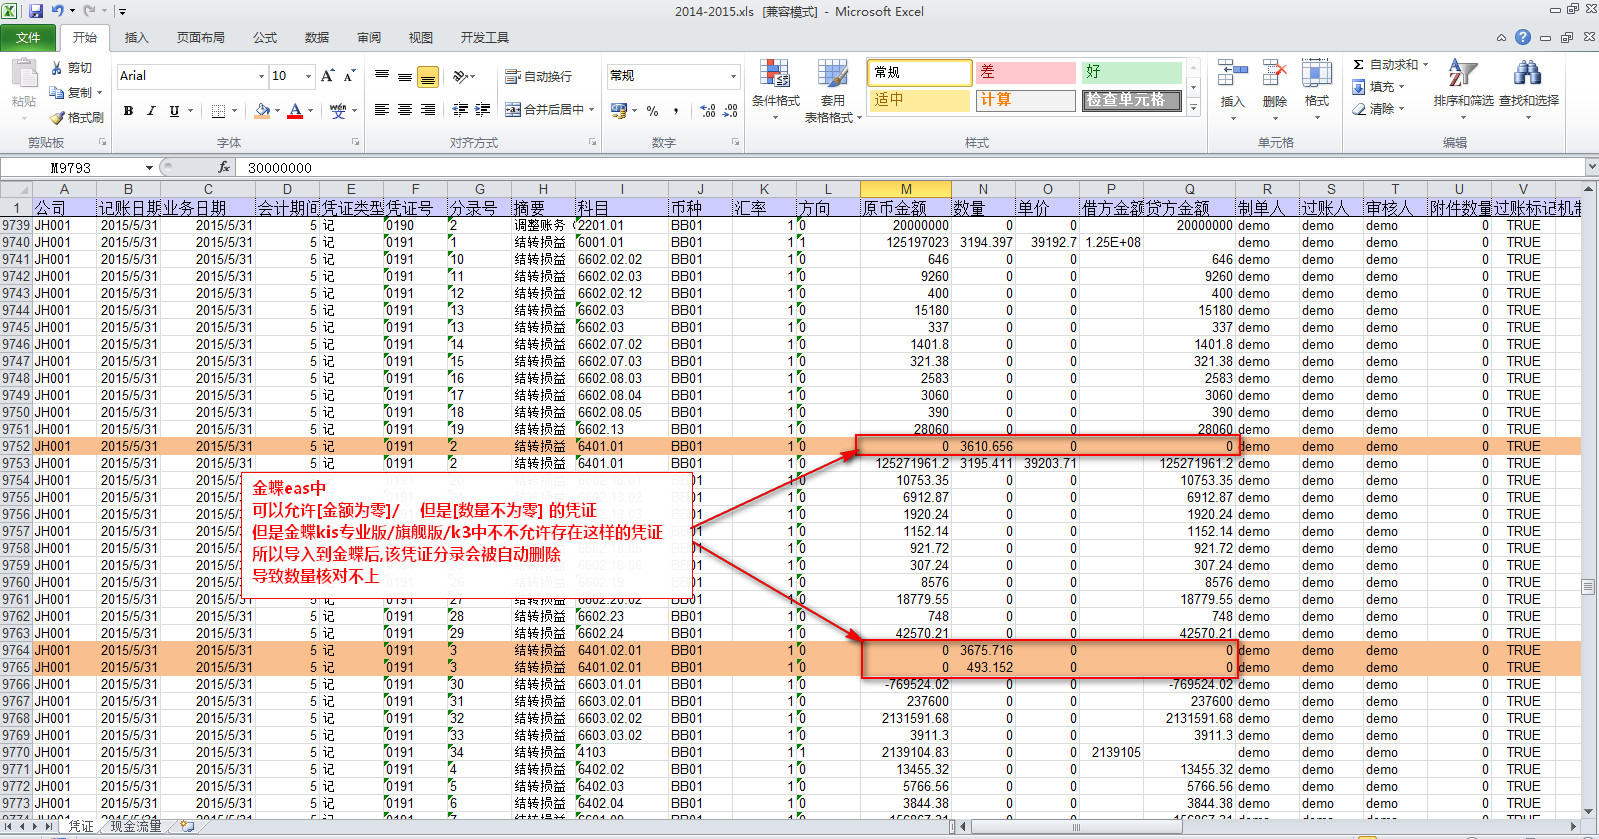
Task: Switch to the 公式 (Formulas) ribbon tab
Action: click(265, 38)
